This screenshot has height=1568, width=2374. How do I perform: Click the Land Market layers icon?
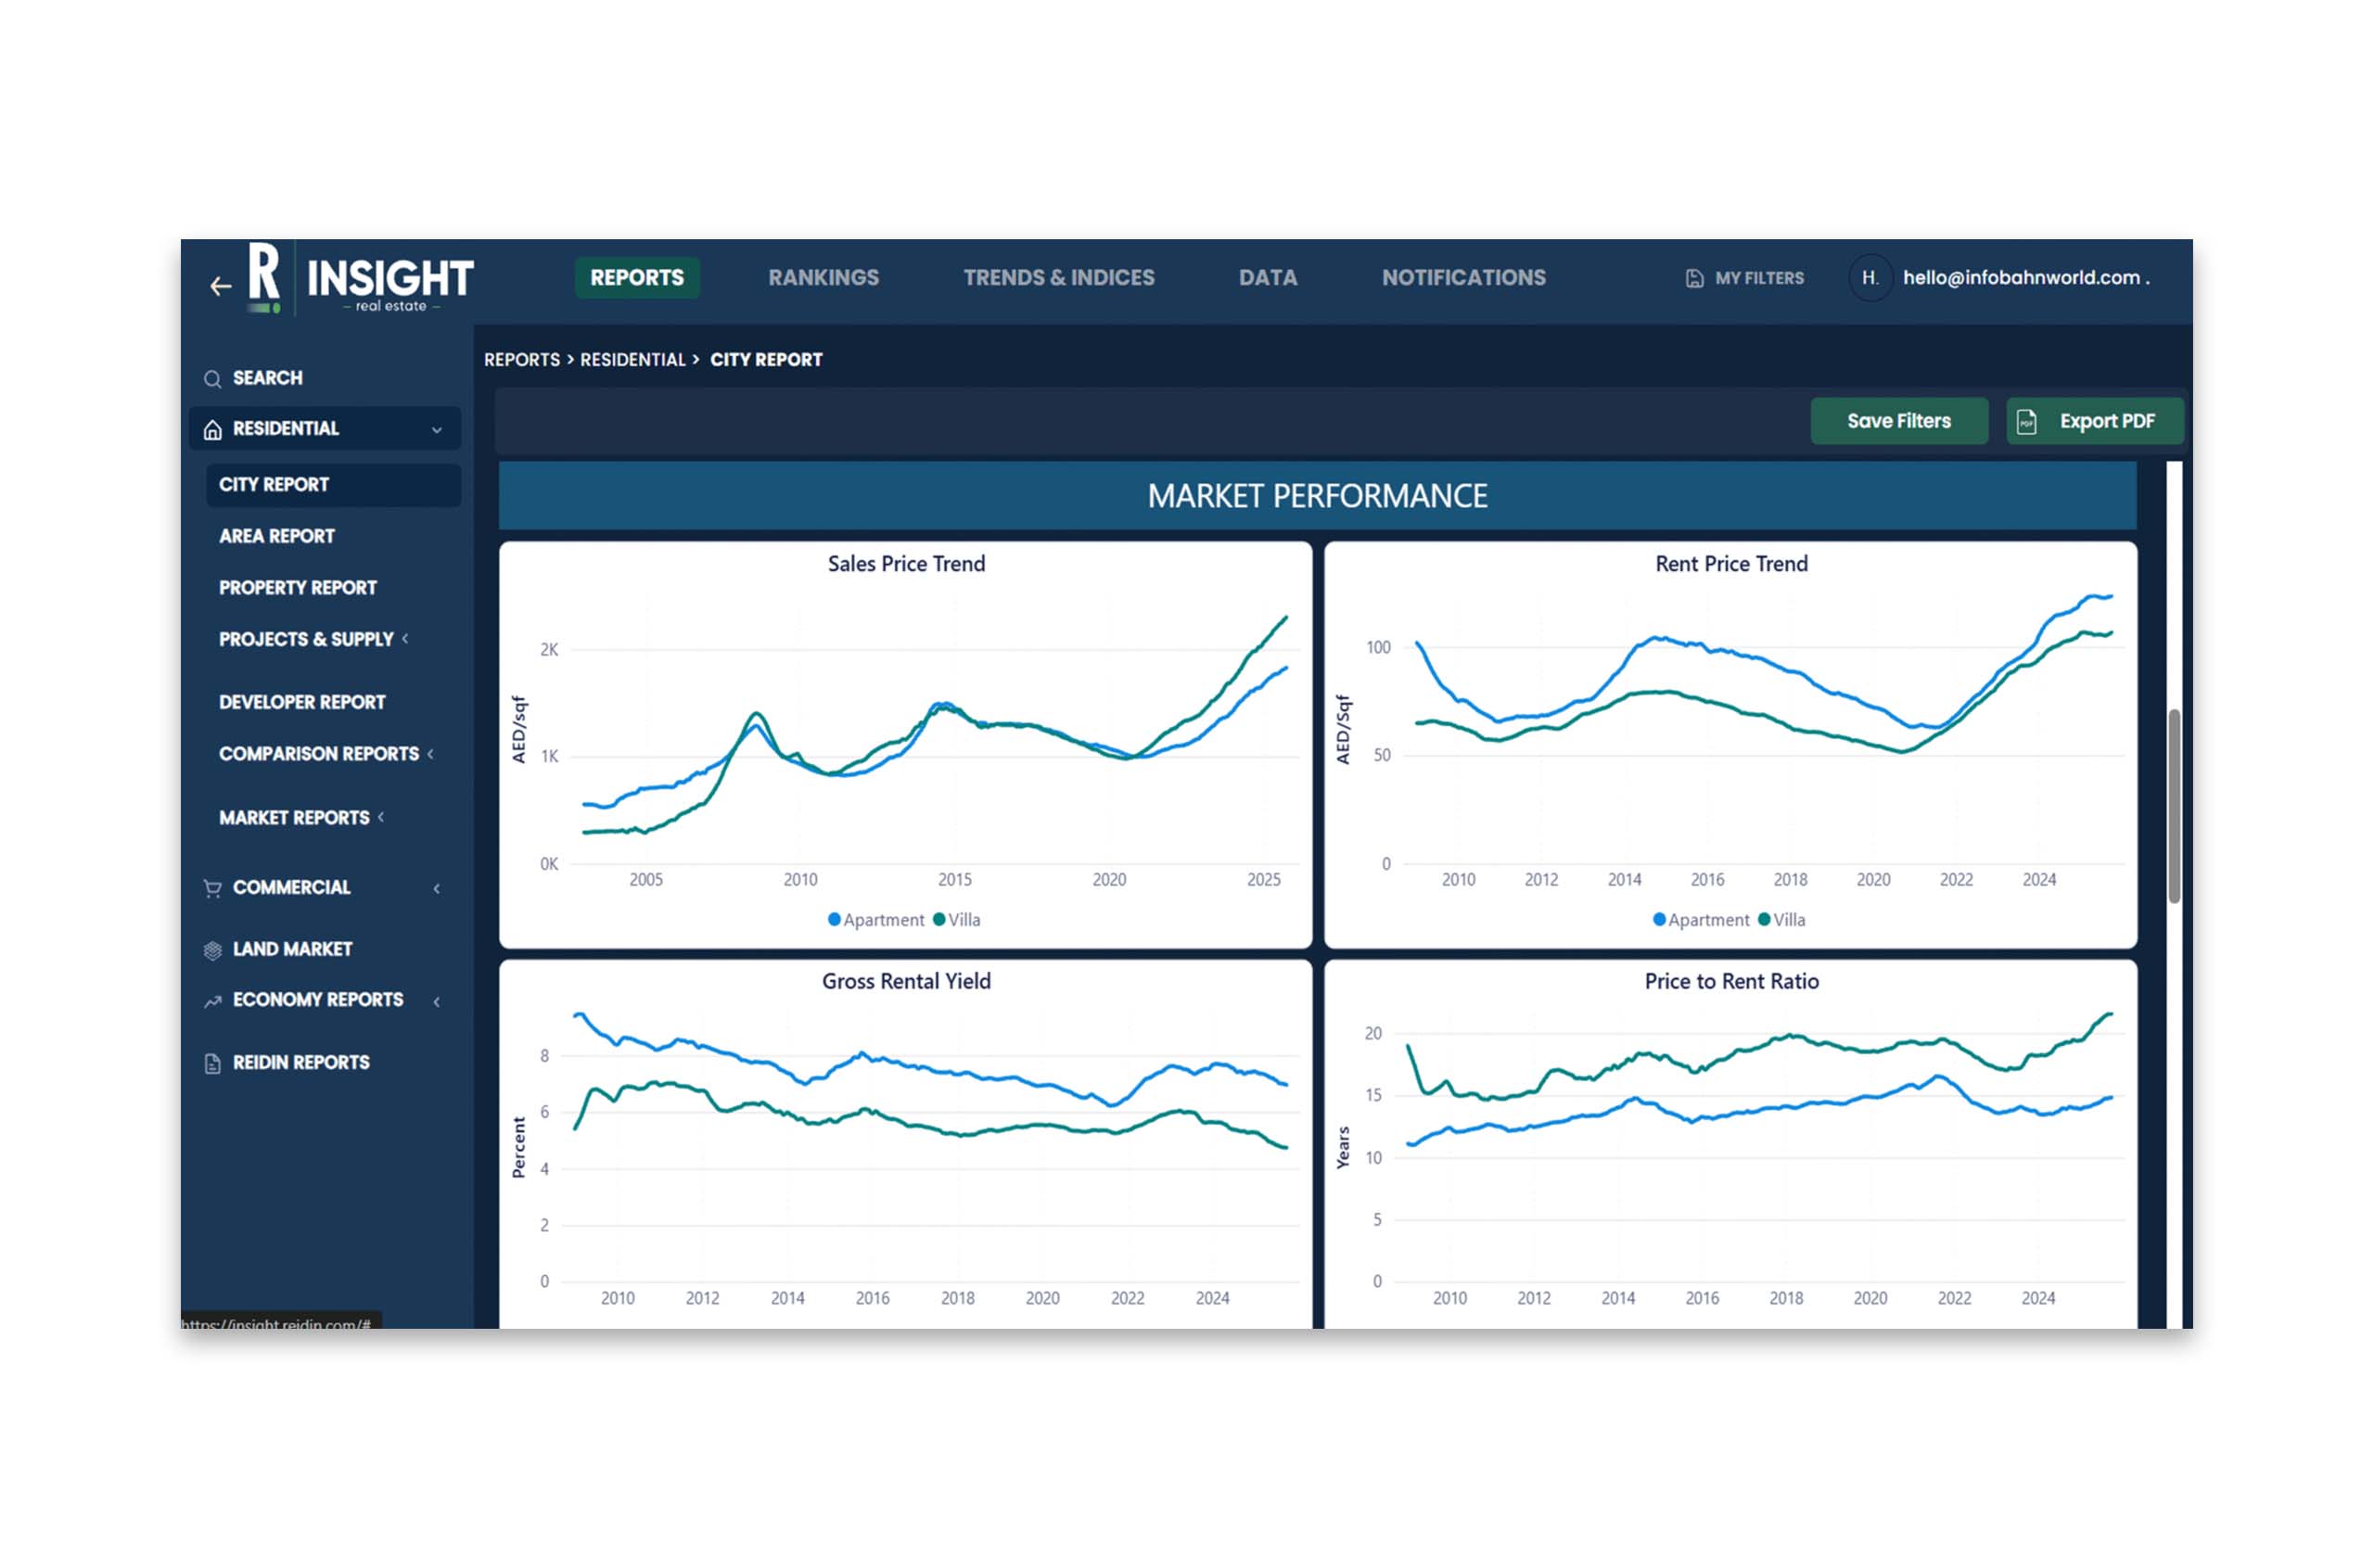212,950
